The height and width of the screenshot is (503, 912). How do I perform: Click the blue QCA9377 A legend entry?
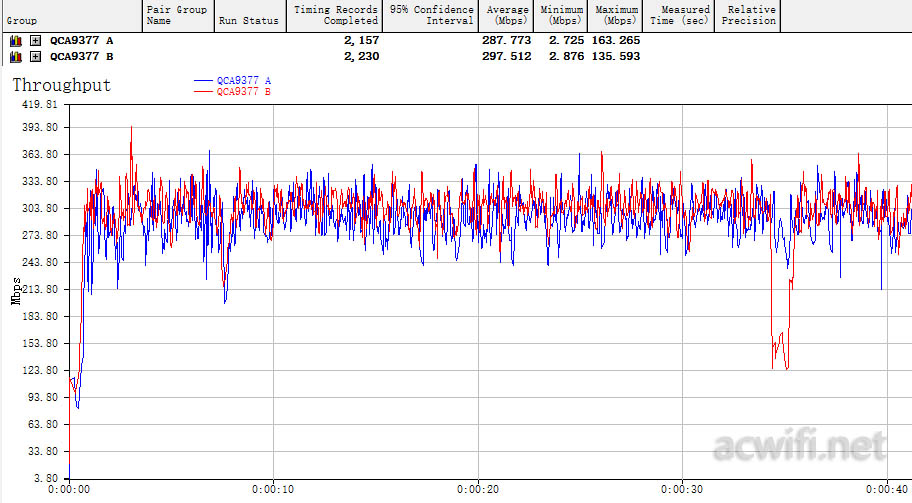[x=233, y=81]
